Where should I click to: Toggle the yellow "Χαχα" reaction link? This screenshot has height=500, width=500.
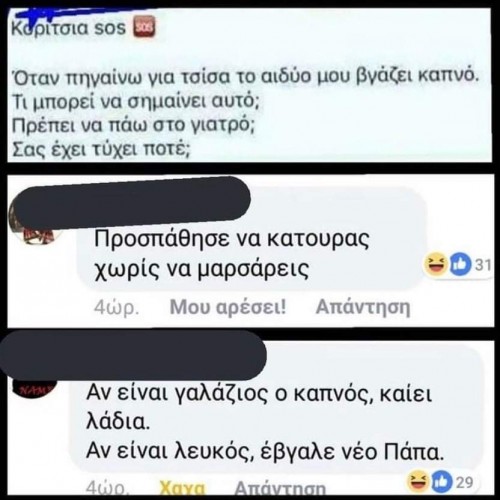tap(182, 488)
